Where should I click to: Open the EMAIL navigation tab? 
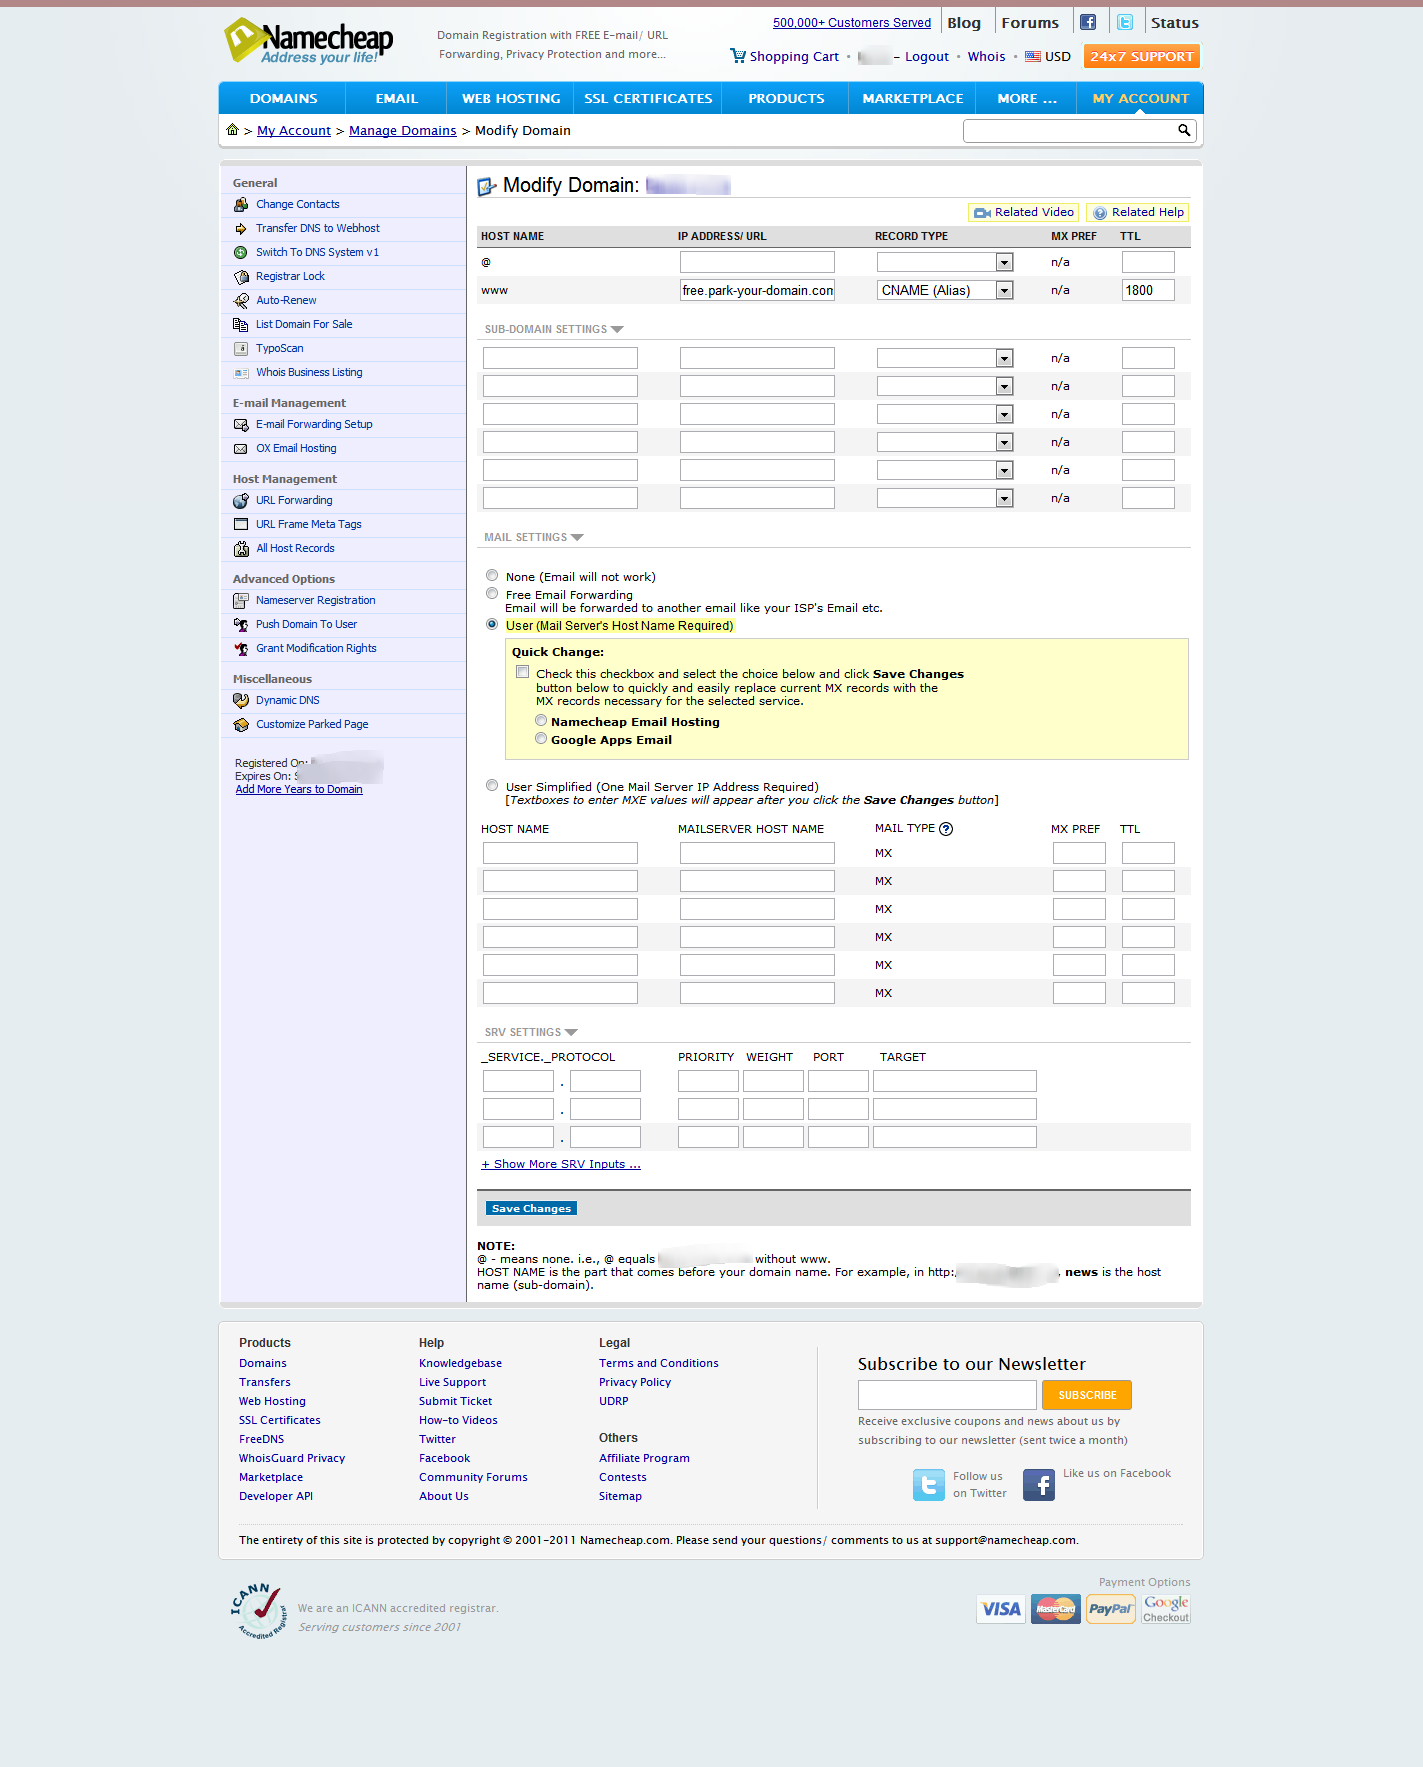click(x=397, y=98)
